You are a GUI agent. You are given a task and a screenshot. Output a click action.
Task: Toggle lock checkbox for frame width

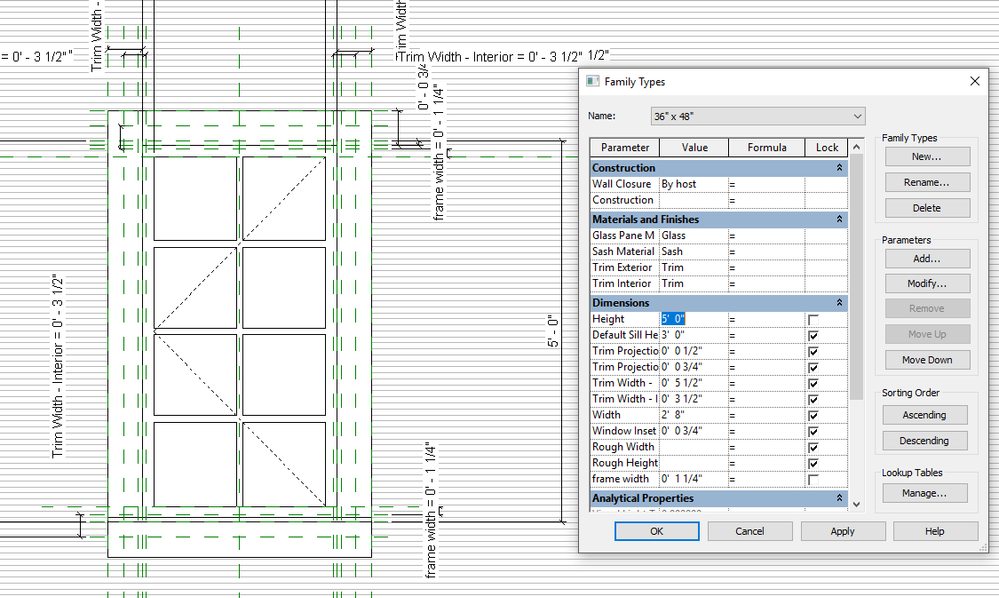pyautogui.click(x=813, y=480)
